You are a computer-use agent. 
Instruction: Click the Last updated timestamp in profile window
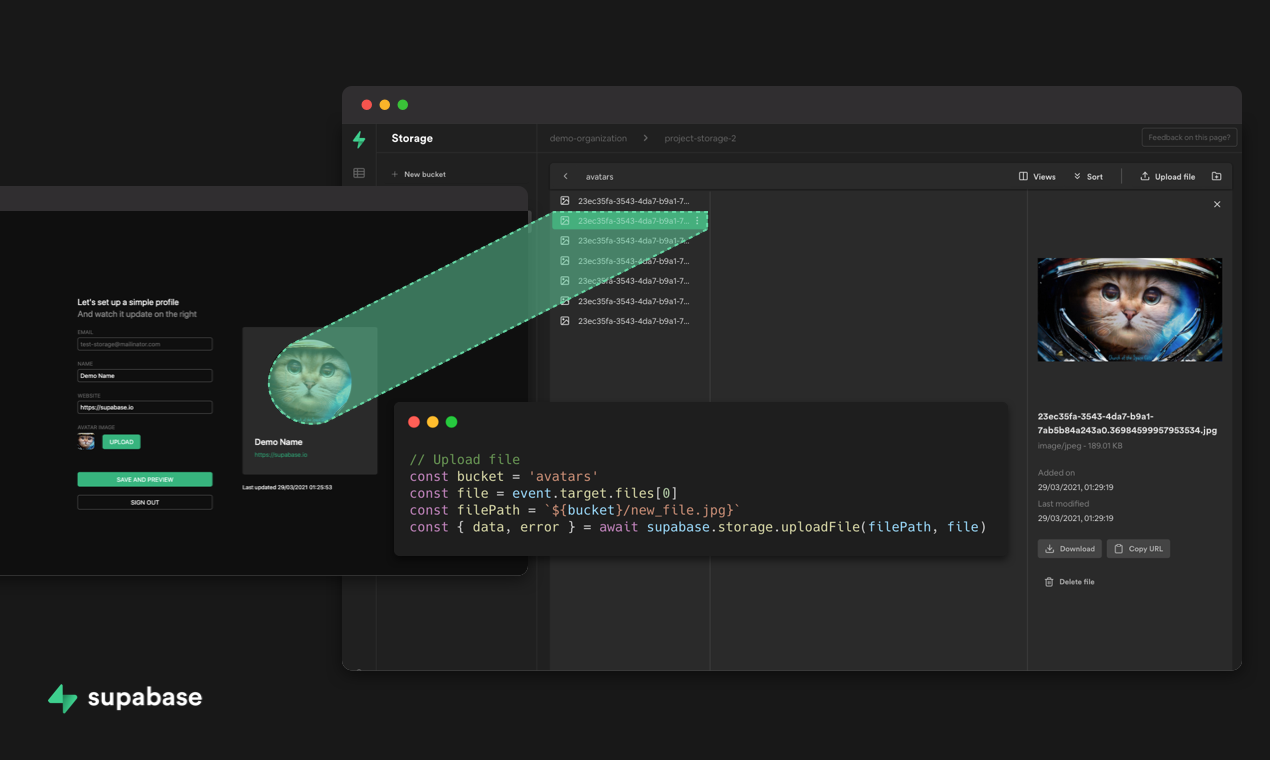[x=287, y=488]
